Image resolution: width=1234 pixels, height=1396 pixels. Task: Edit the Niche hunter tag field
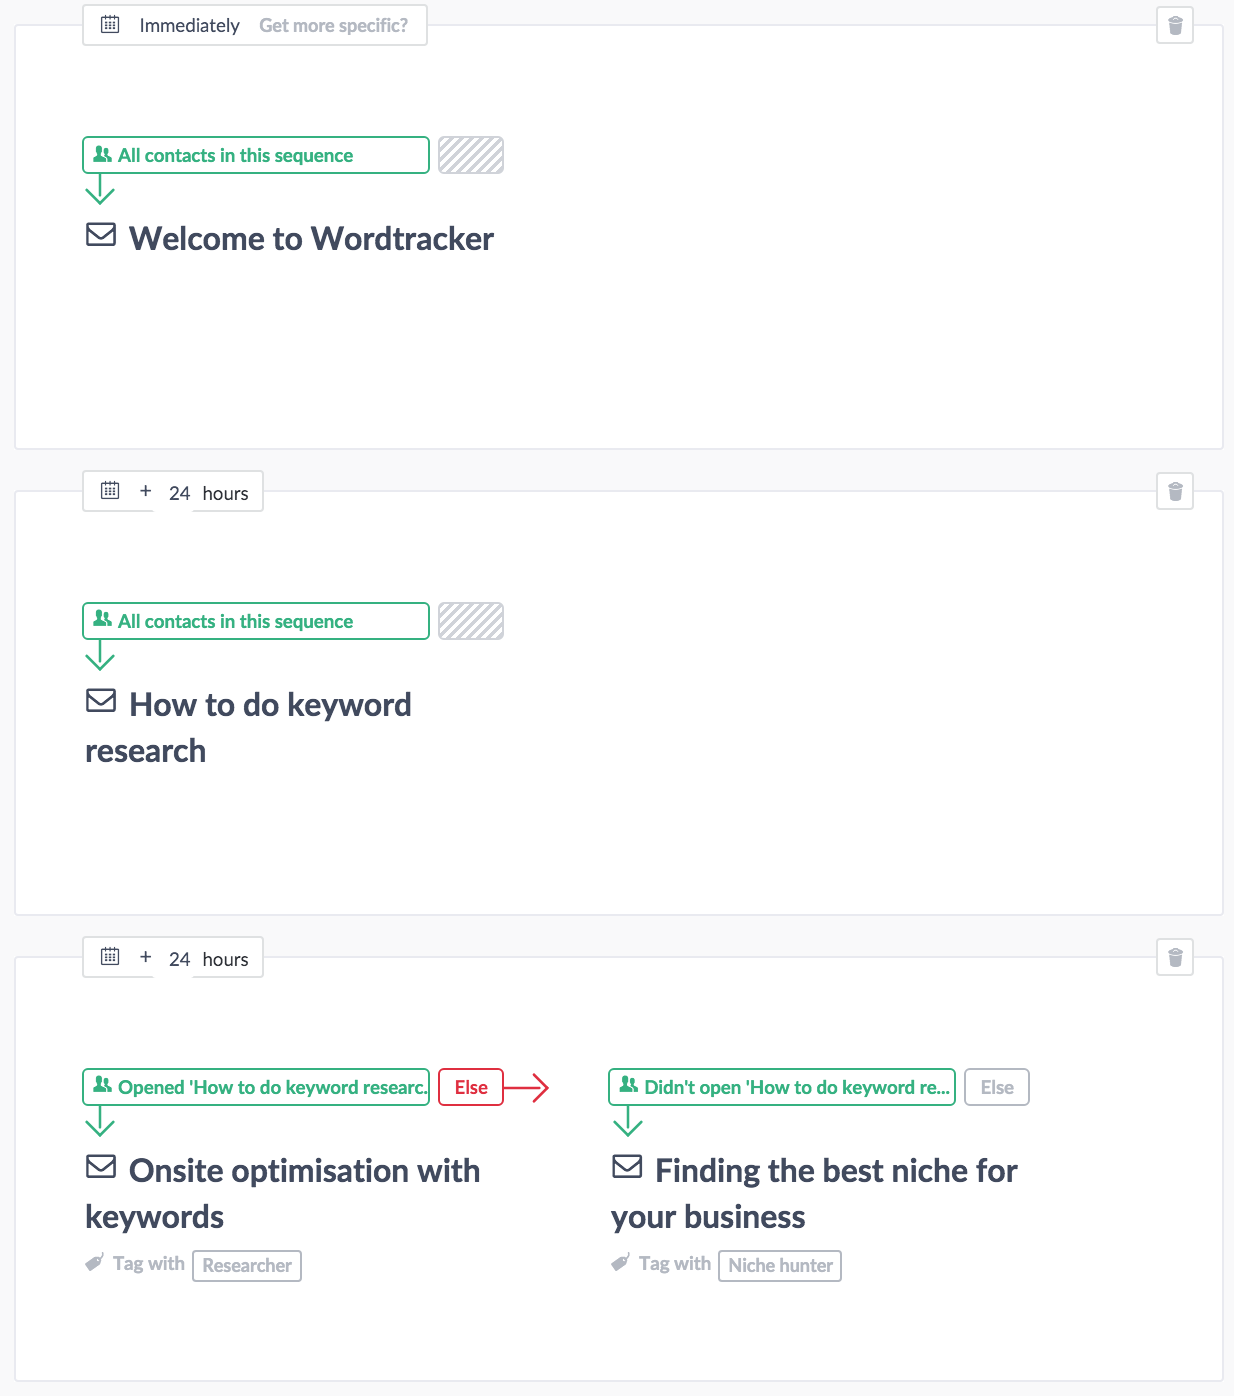click(x=780, y=1266)
